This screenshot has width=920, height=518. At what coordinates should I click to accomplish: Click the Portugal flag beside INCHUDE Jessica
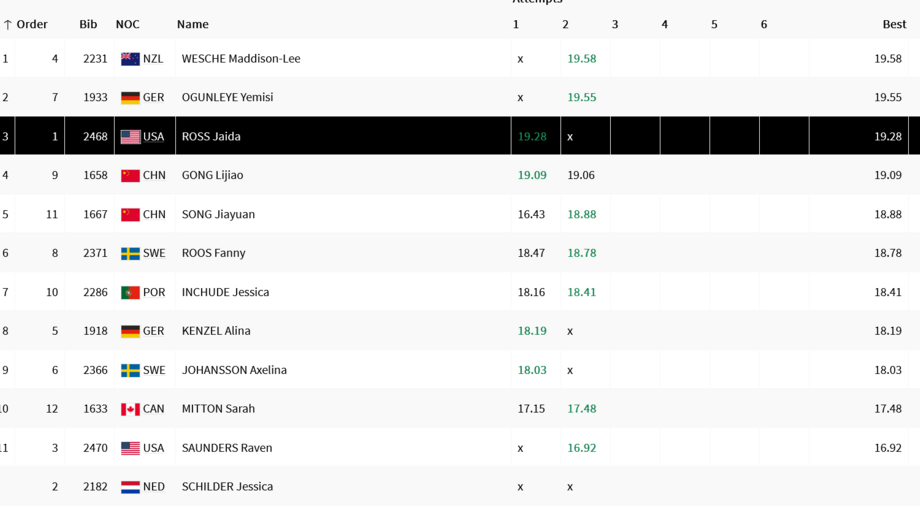(130, 292)
